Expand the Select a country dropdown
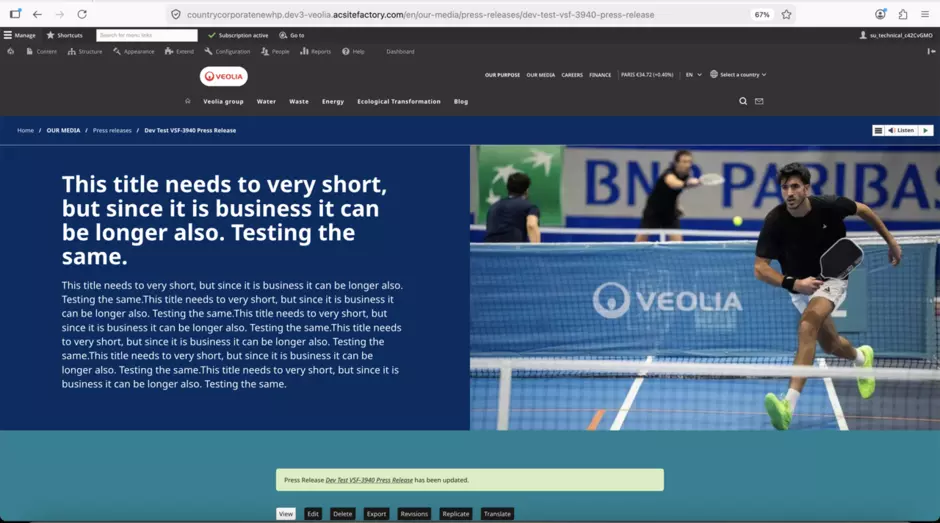This screenshot has height=523, width=940. tap(738, 75)
